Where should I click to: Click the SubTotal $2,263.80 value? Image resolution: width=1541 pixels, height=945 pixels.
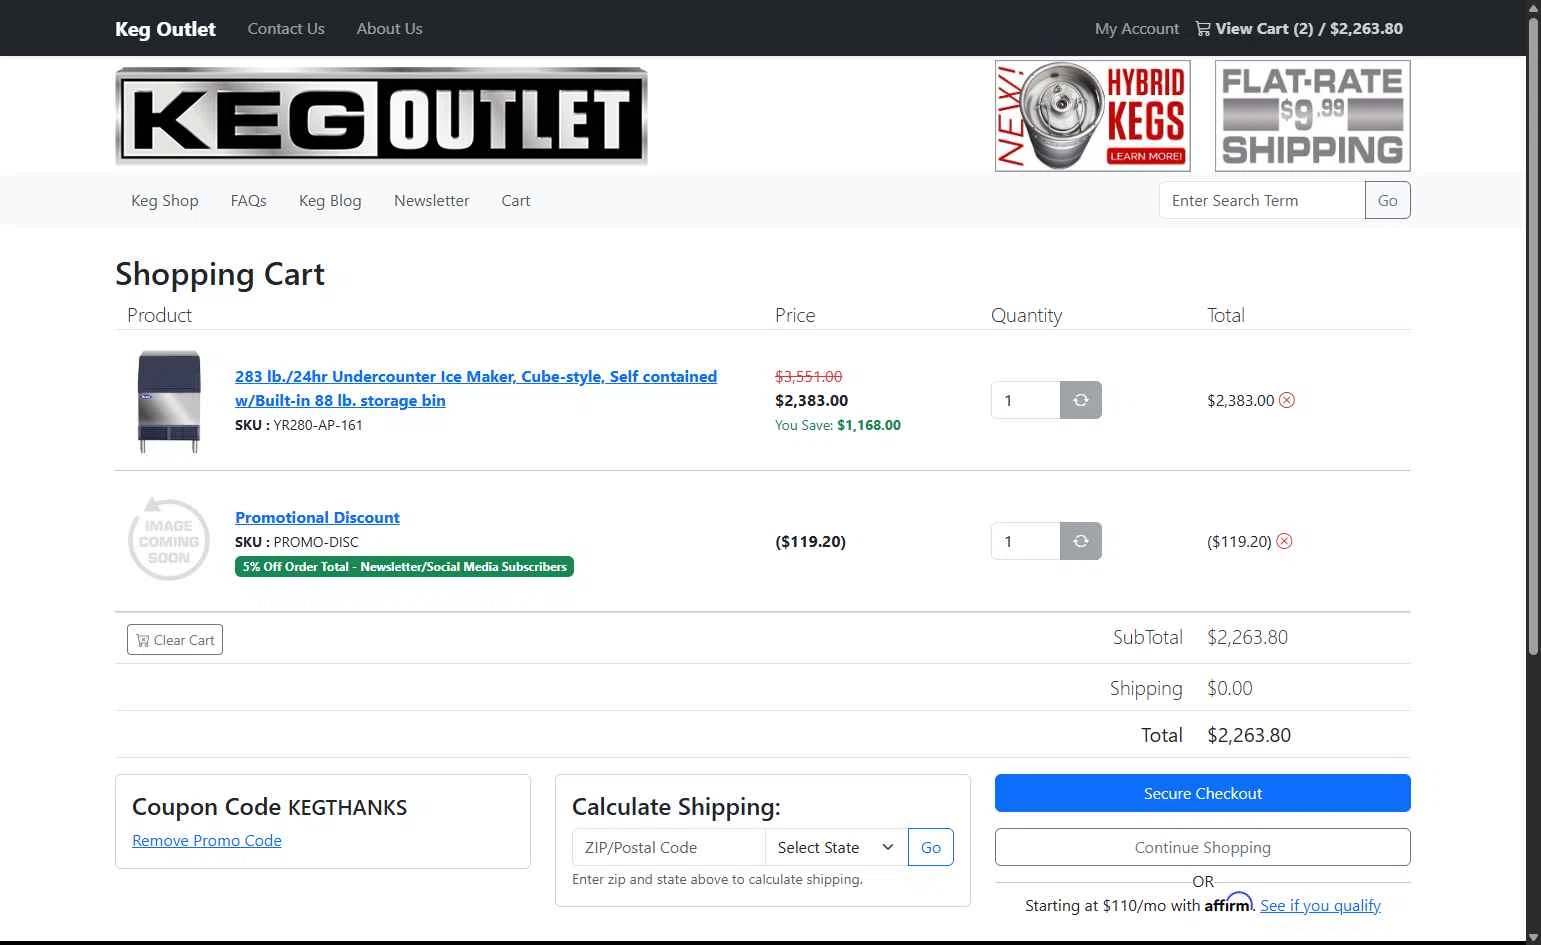coord(1247,637)
